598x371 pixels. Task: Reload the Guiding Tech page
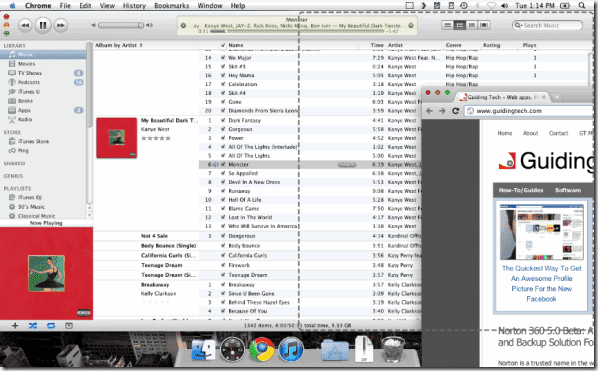point(455,111)
